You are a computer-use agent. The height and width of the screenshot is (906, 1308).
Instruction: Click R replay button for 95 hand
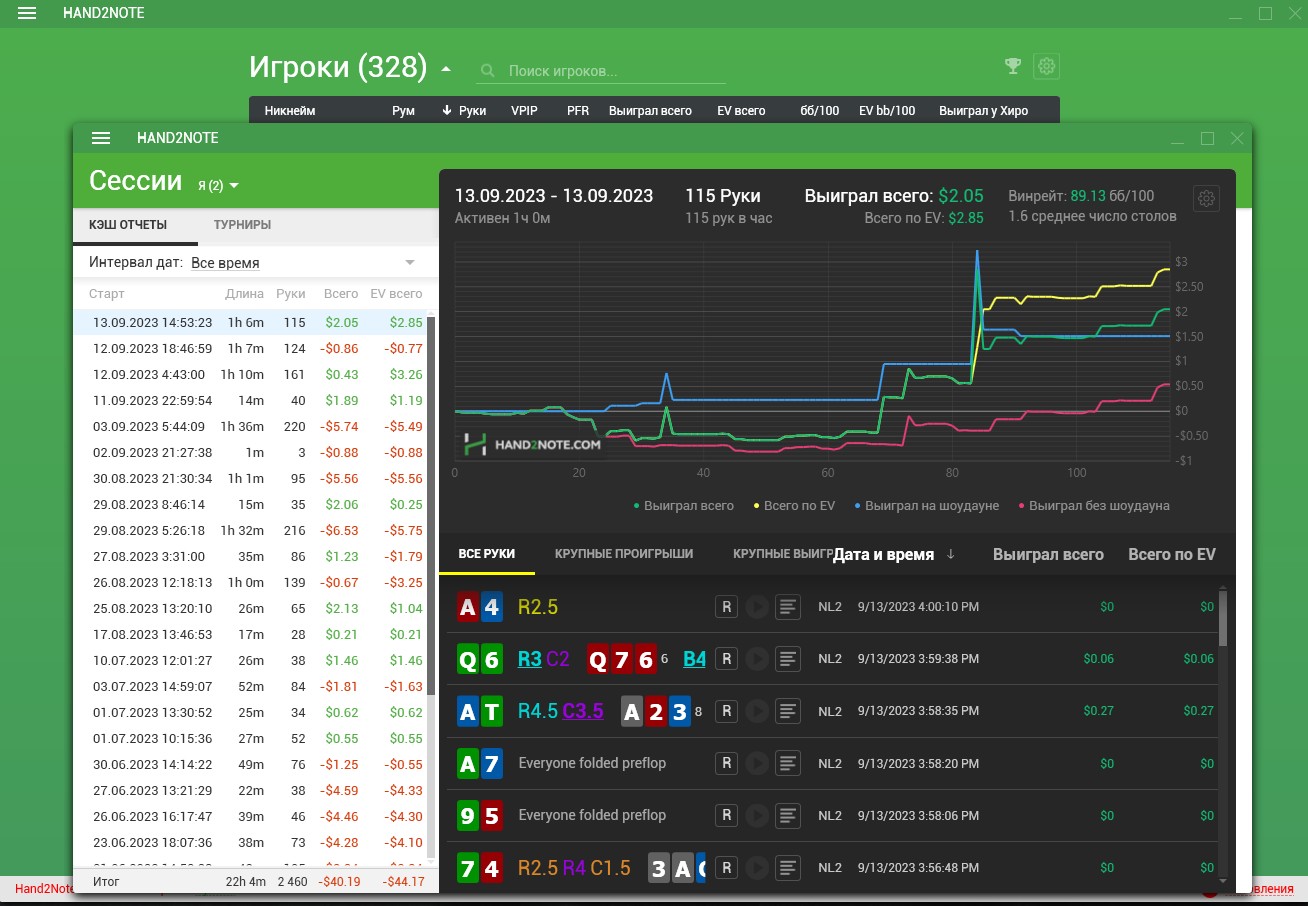pyautogui.click(x=727, y=815)
